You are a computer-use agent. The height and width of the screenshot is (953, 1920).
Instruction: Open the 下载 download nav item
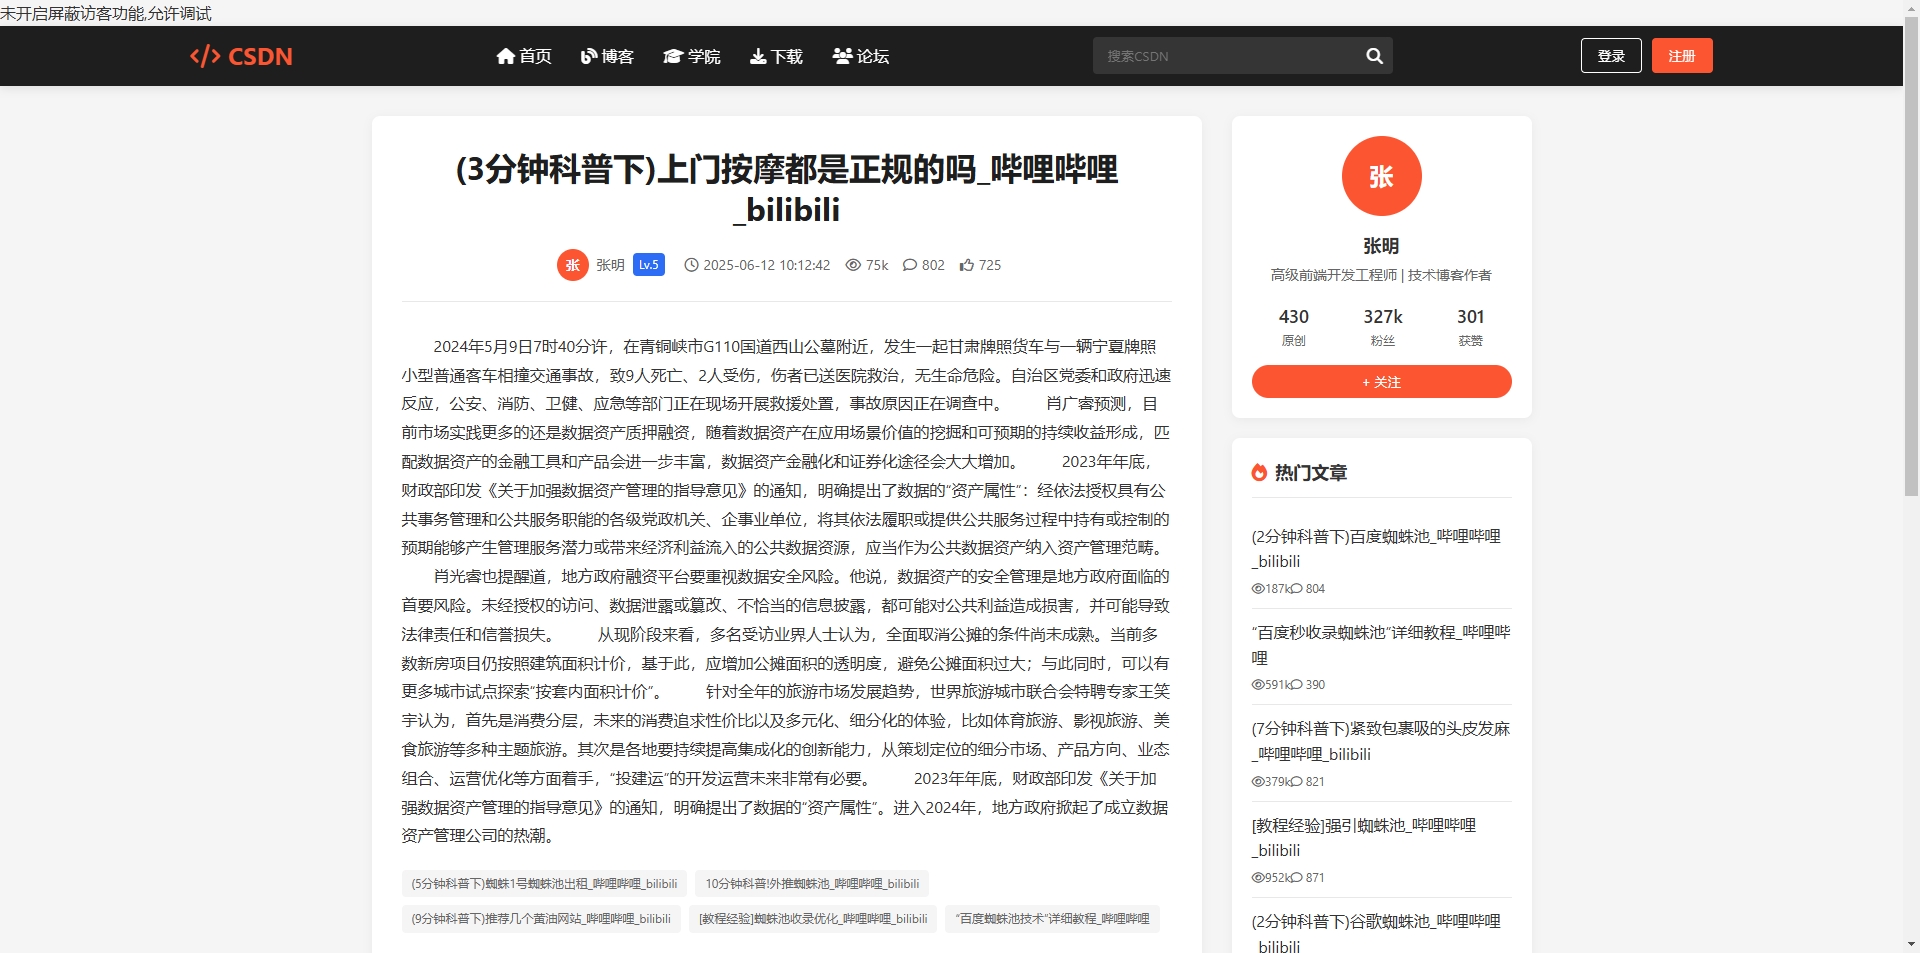[x=776, y=56]
